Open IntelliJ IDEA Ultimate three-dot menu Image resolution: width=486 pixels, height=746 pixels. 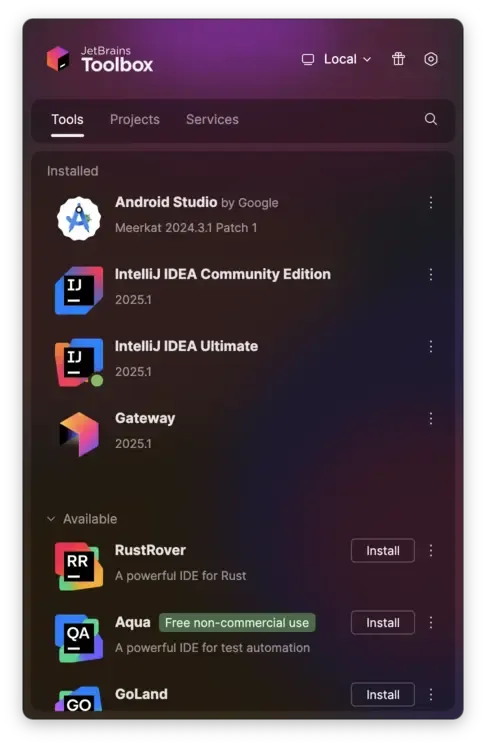click(430, 346)
